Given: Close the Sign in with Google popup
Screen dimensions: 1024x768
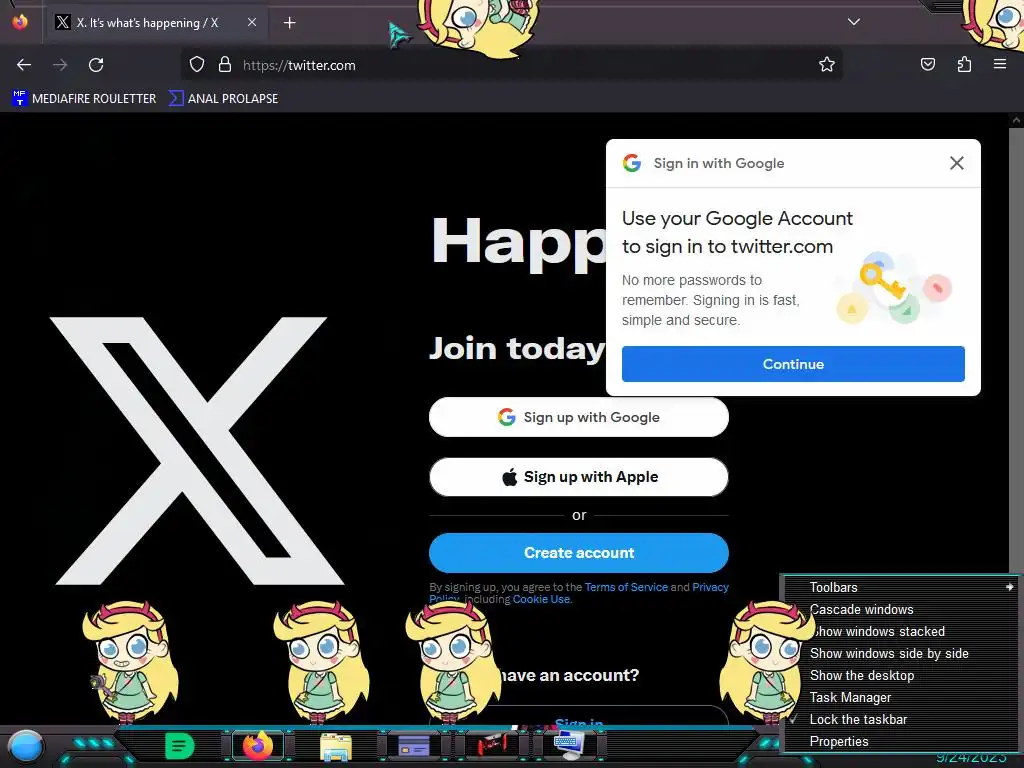Looking at the screenshot, I should (957, 163).
